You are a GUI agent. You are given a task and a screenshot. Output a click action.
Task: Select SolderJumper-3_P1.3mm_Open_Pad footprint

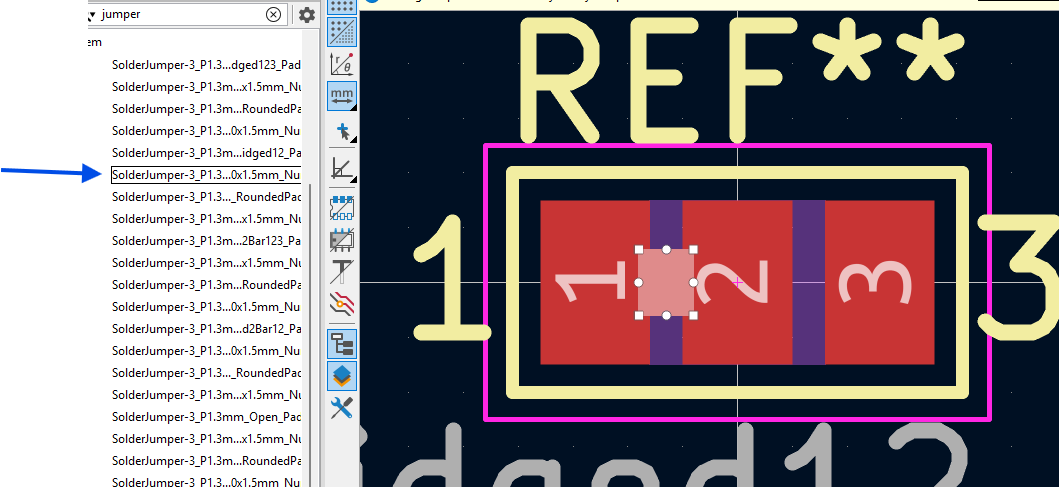(206, 416)
